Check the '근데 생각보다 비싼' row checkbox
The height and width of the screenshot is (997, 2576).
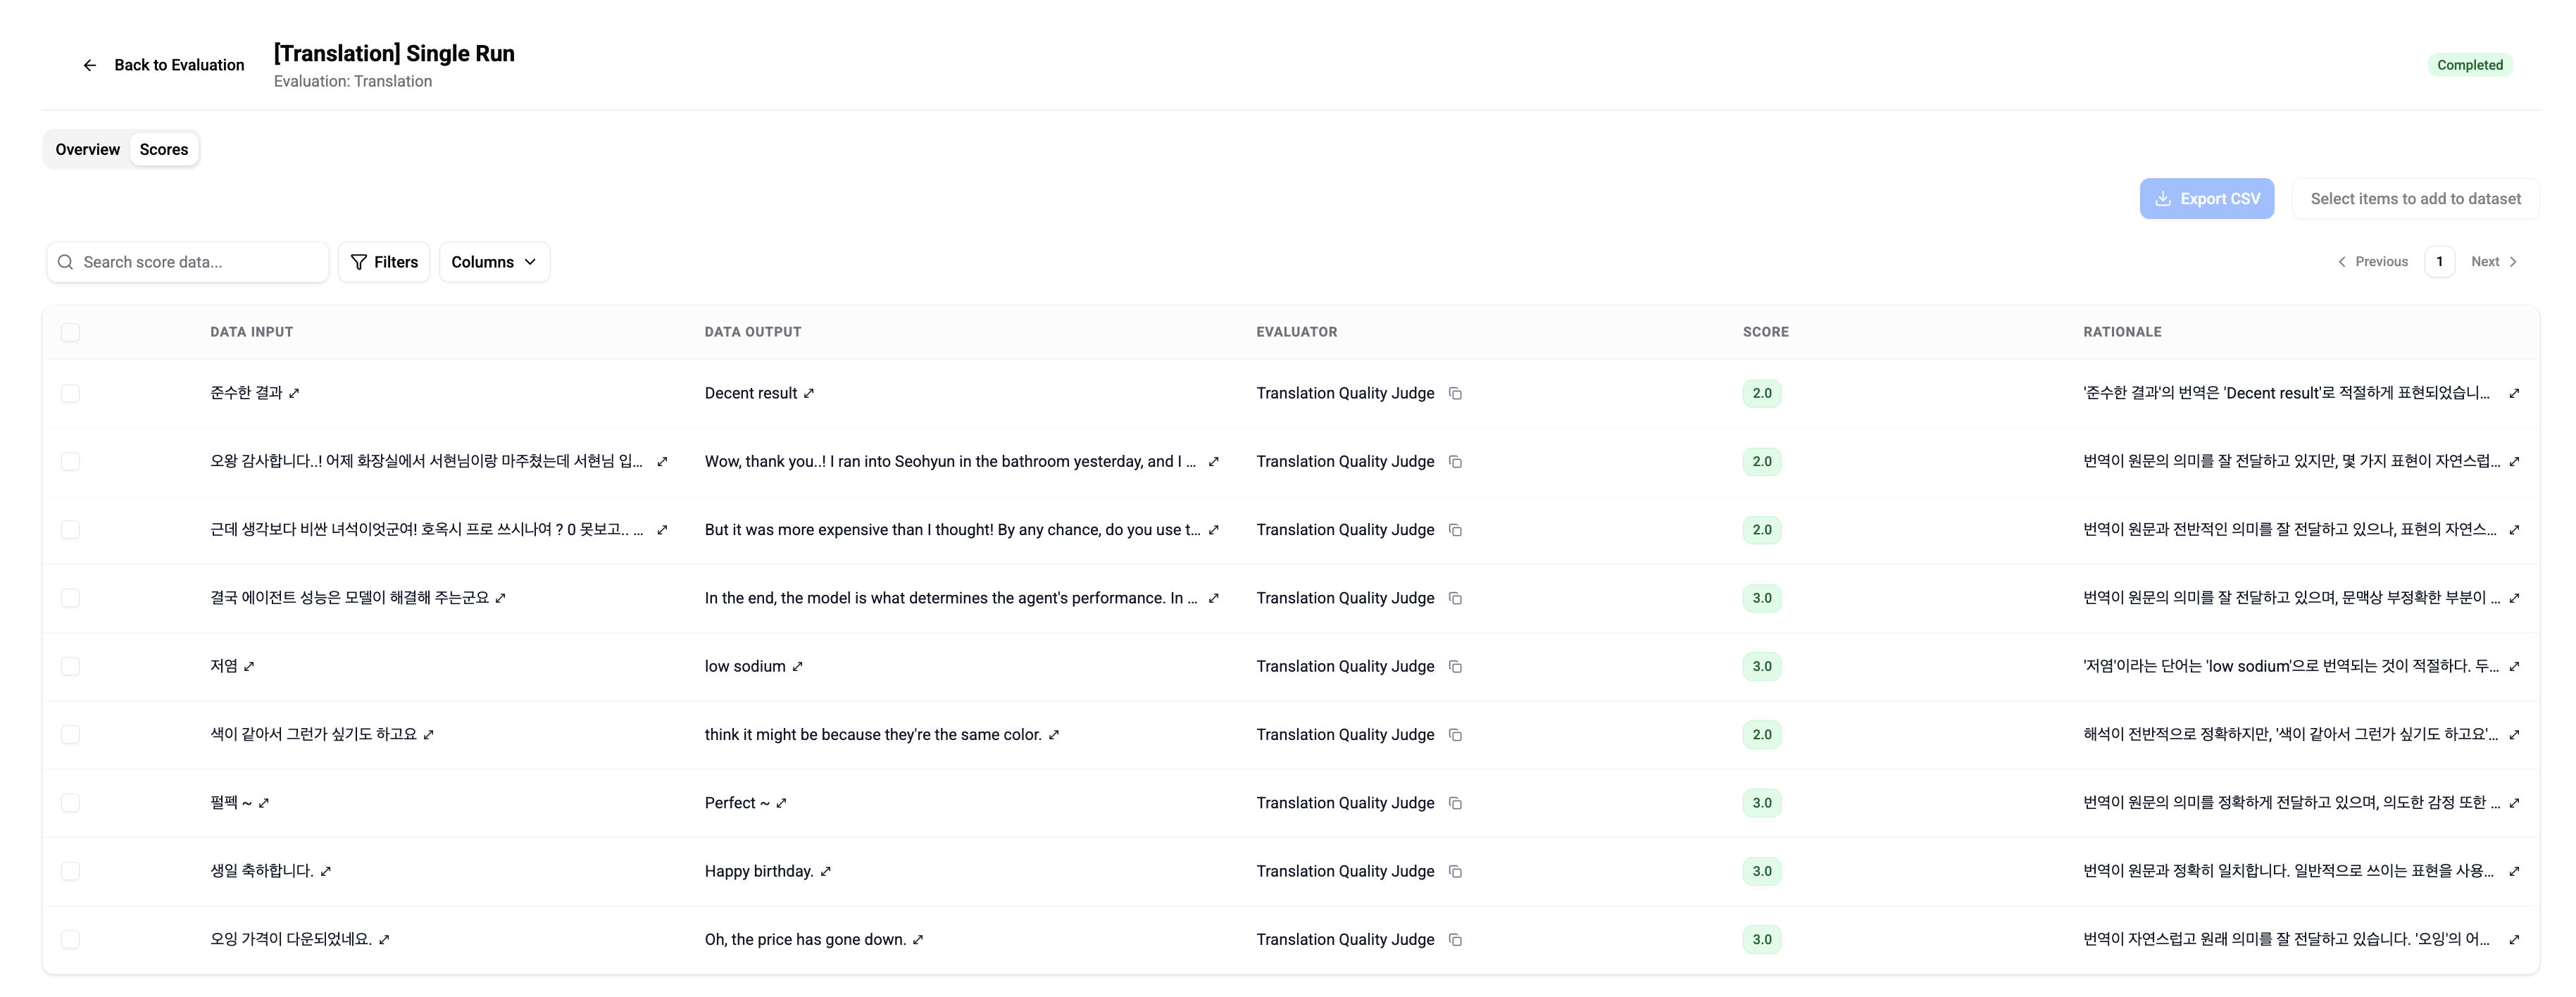(x=70, y=530)
